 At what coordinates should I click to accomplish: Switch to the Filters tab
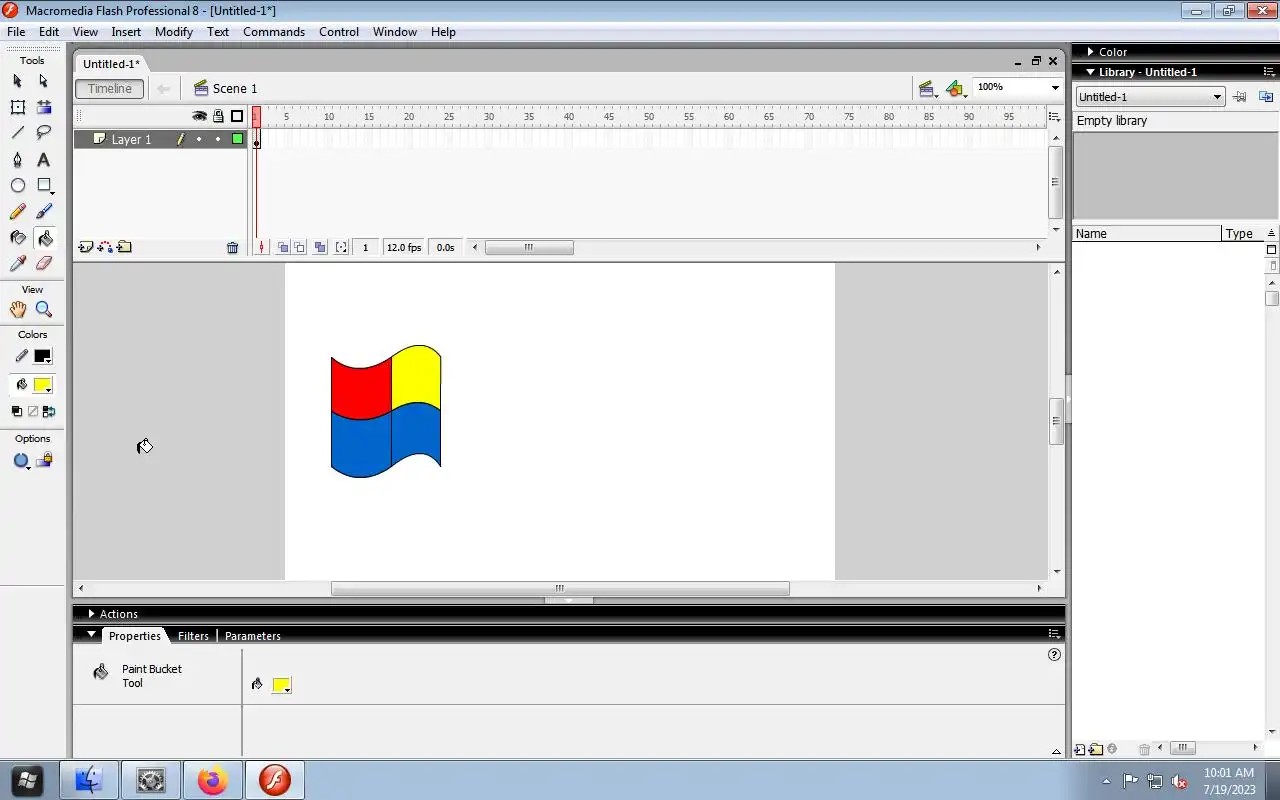(x=193, y=636)
